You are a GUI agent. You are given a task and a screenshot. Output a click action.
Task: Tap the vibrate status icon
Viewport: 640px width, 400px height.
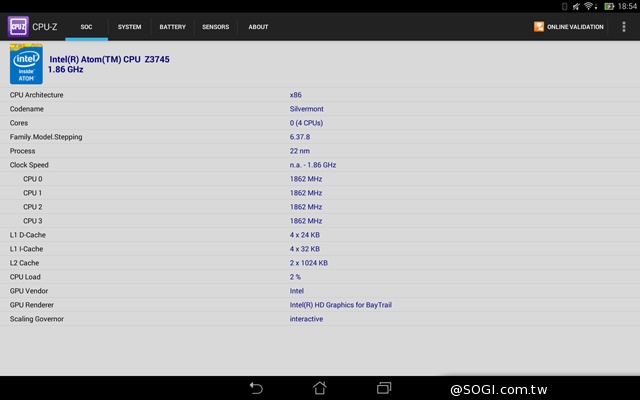pos(564,6)
